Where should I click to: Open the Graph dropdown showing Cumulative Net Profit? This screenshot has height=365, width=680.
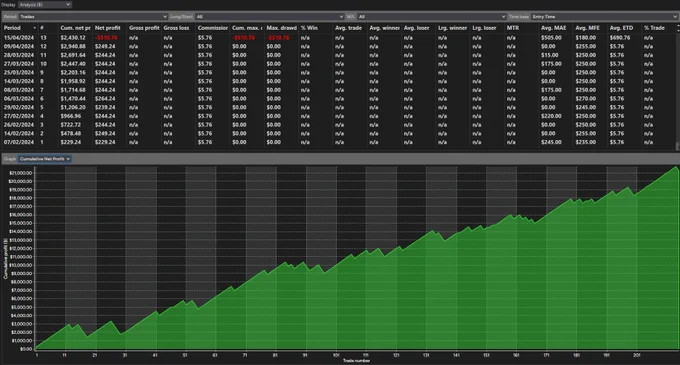(45, 159)
